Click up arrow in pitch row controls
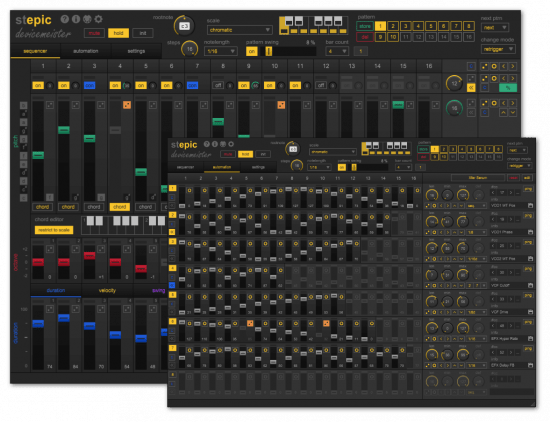The height and width of the screenshot is (422, 550). click(503, 113)
